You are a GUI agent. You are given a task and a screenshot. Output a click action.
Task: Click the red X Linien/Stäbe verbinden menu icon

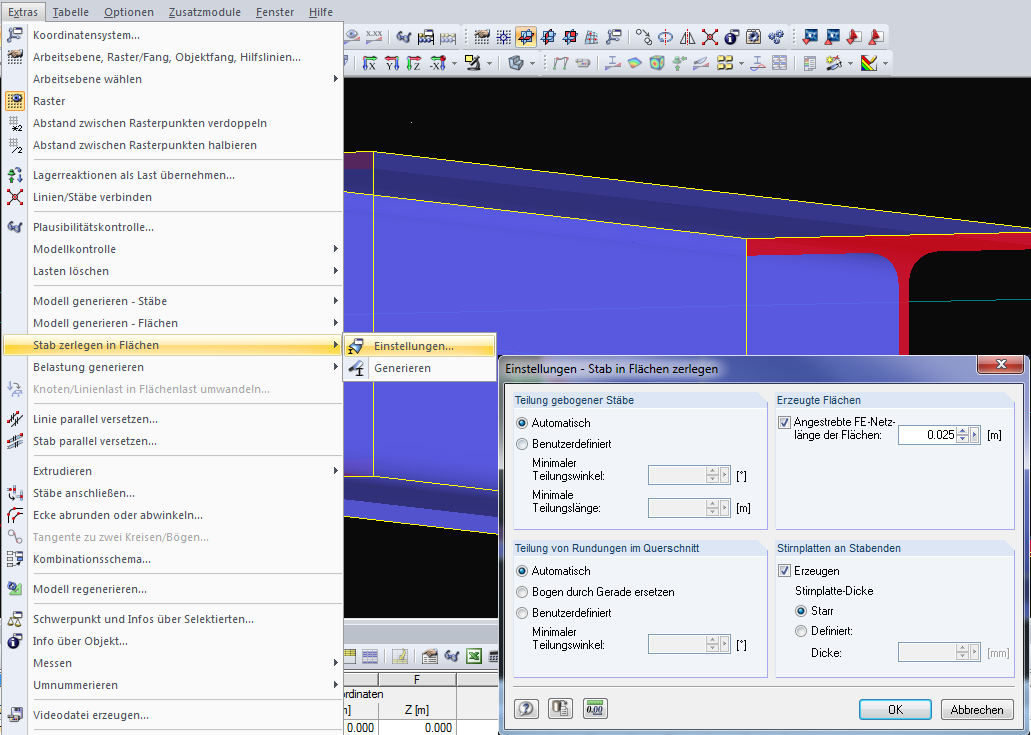(x=14, y=197)
